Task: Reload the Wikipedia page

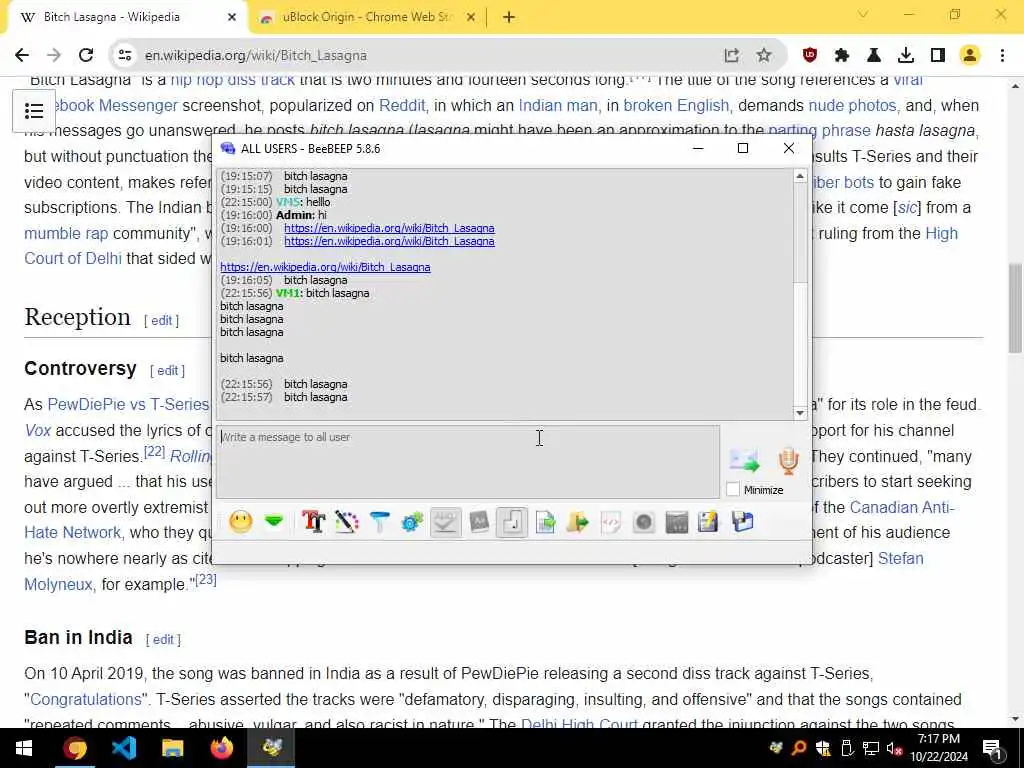Action: coord(86,56)
